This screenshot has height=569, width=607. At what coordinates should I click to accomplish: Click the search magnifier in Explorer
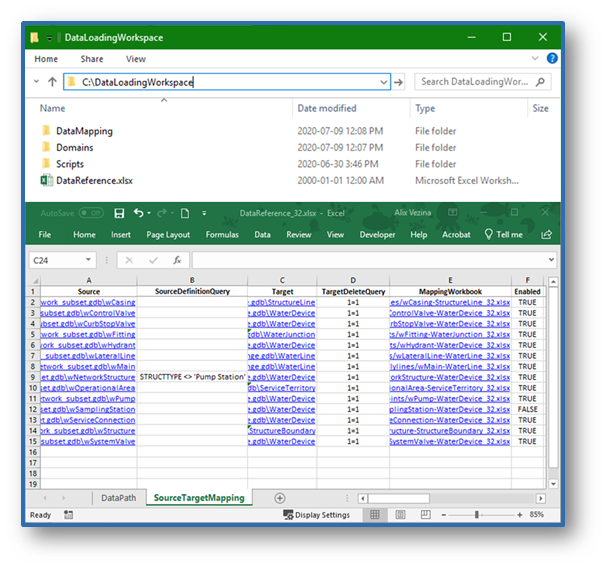pos(540,82)
